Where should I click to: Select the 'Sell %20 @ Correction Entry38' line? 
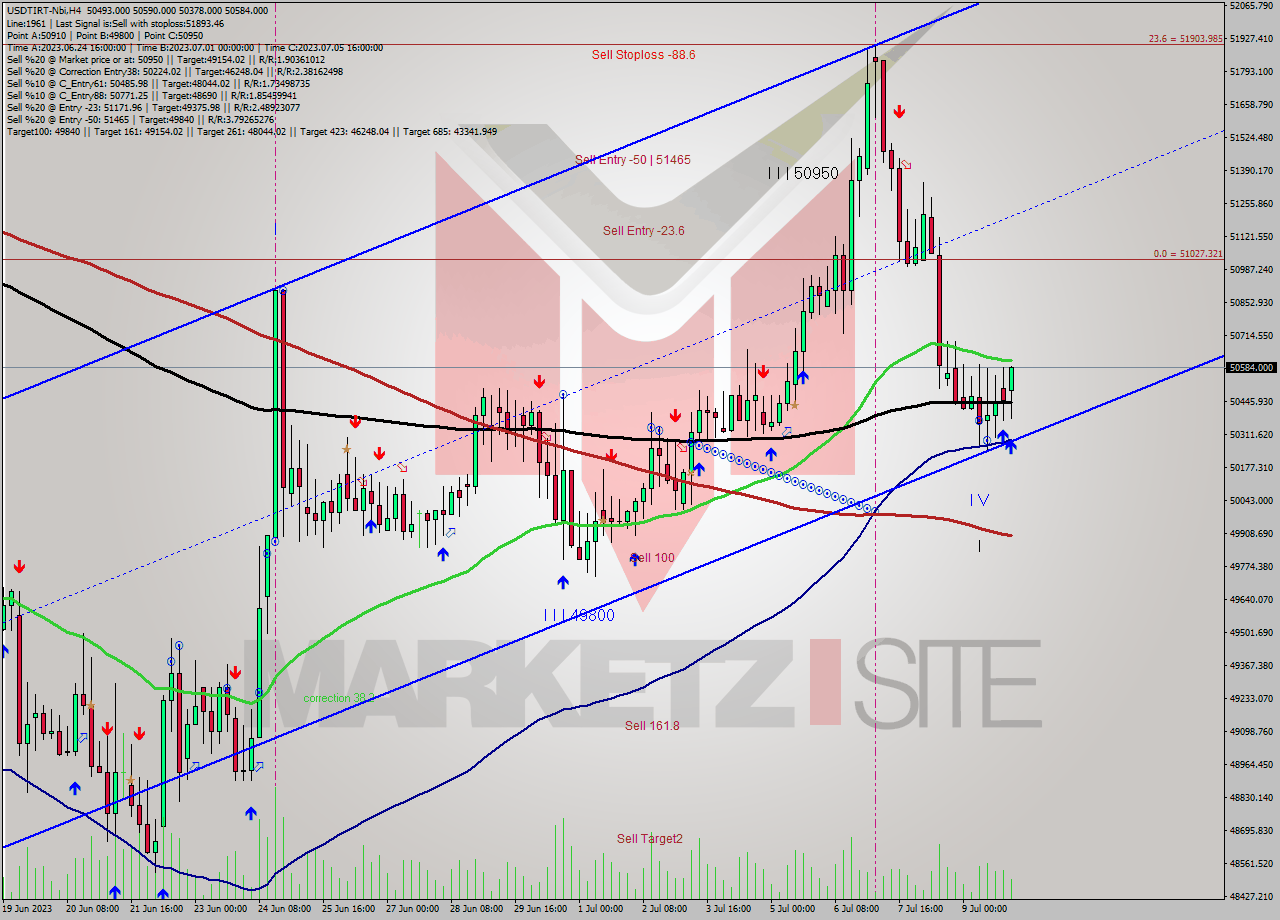pyautogui.click(x=174, y=72)
